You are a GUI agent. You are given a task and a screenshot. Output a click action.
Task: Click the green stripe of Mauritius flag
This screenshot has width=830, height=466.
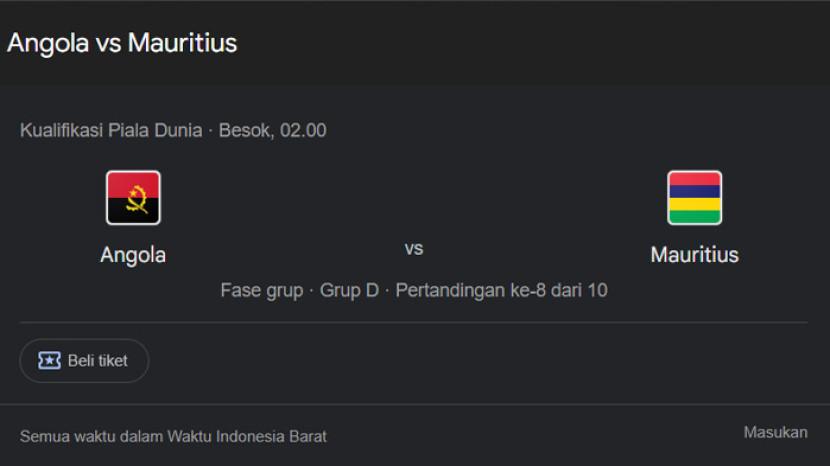click(x=694, y=215)
